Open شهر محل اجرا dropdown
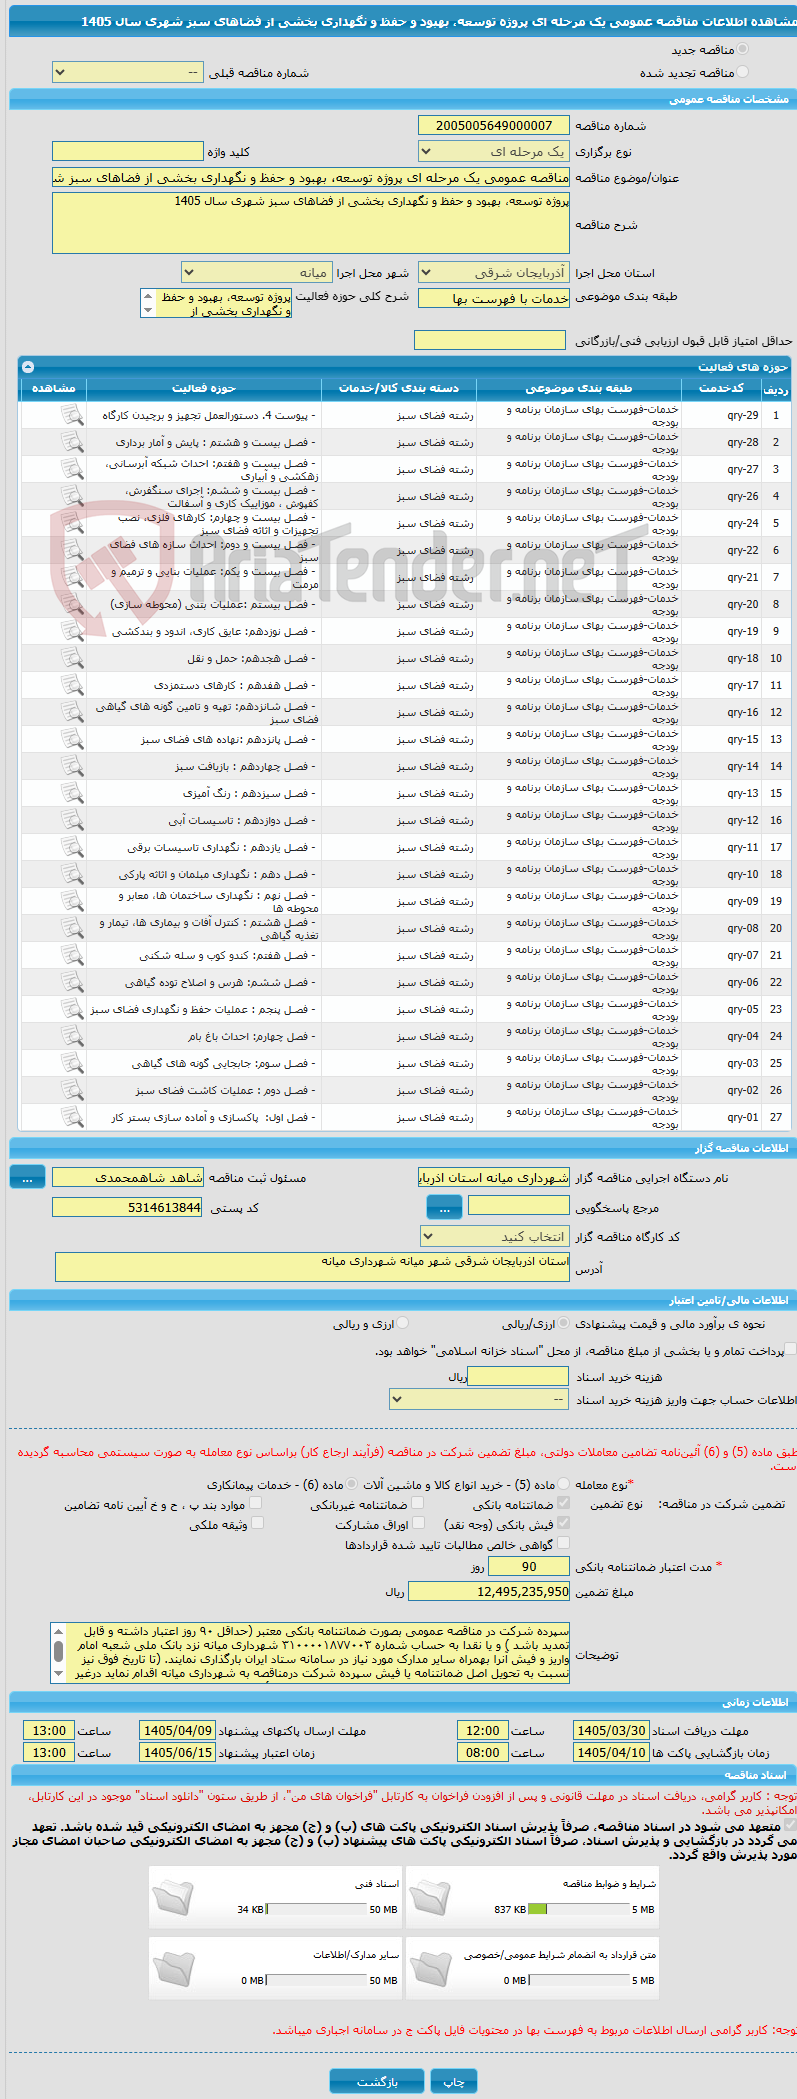This screenshot has height=2099, width=797. [257, 273]
